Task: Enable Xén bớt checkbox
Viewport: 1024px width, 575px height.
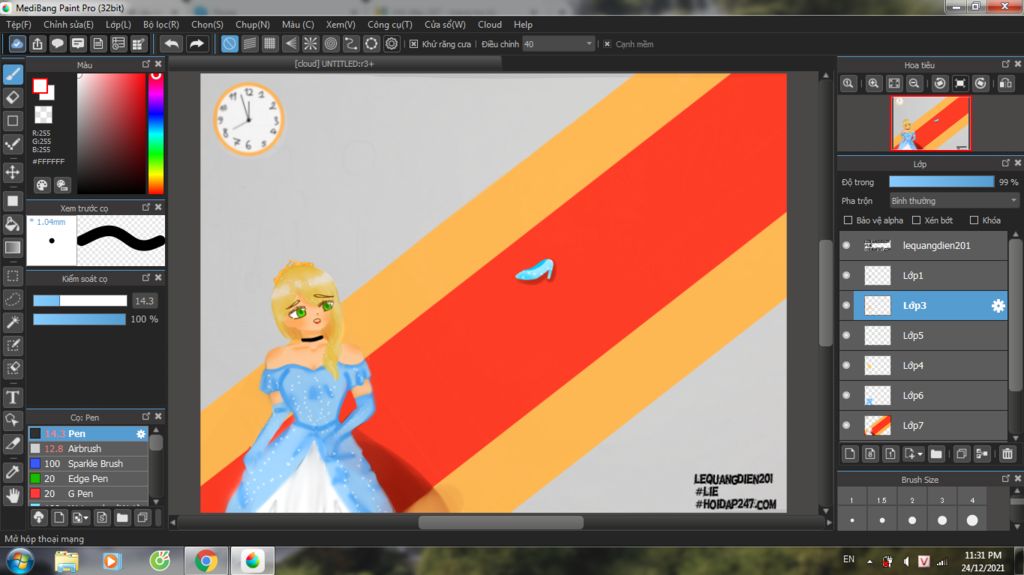Action: 916,220
